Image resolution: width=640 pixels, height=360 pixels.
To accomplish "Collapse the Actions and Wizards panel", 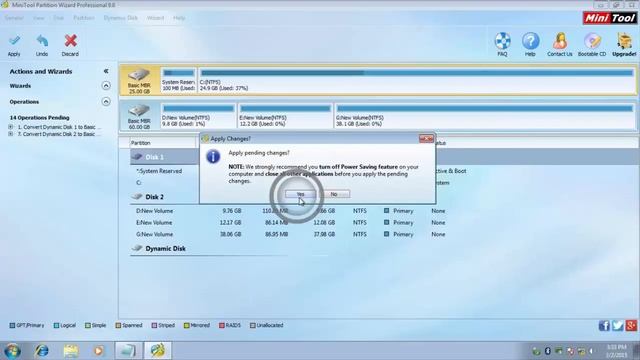I will (x=106, y=71).
